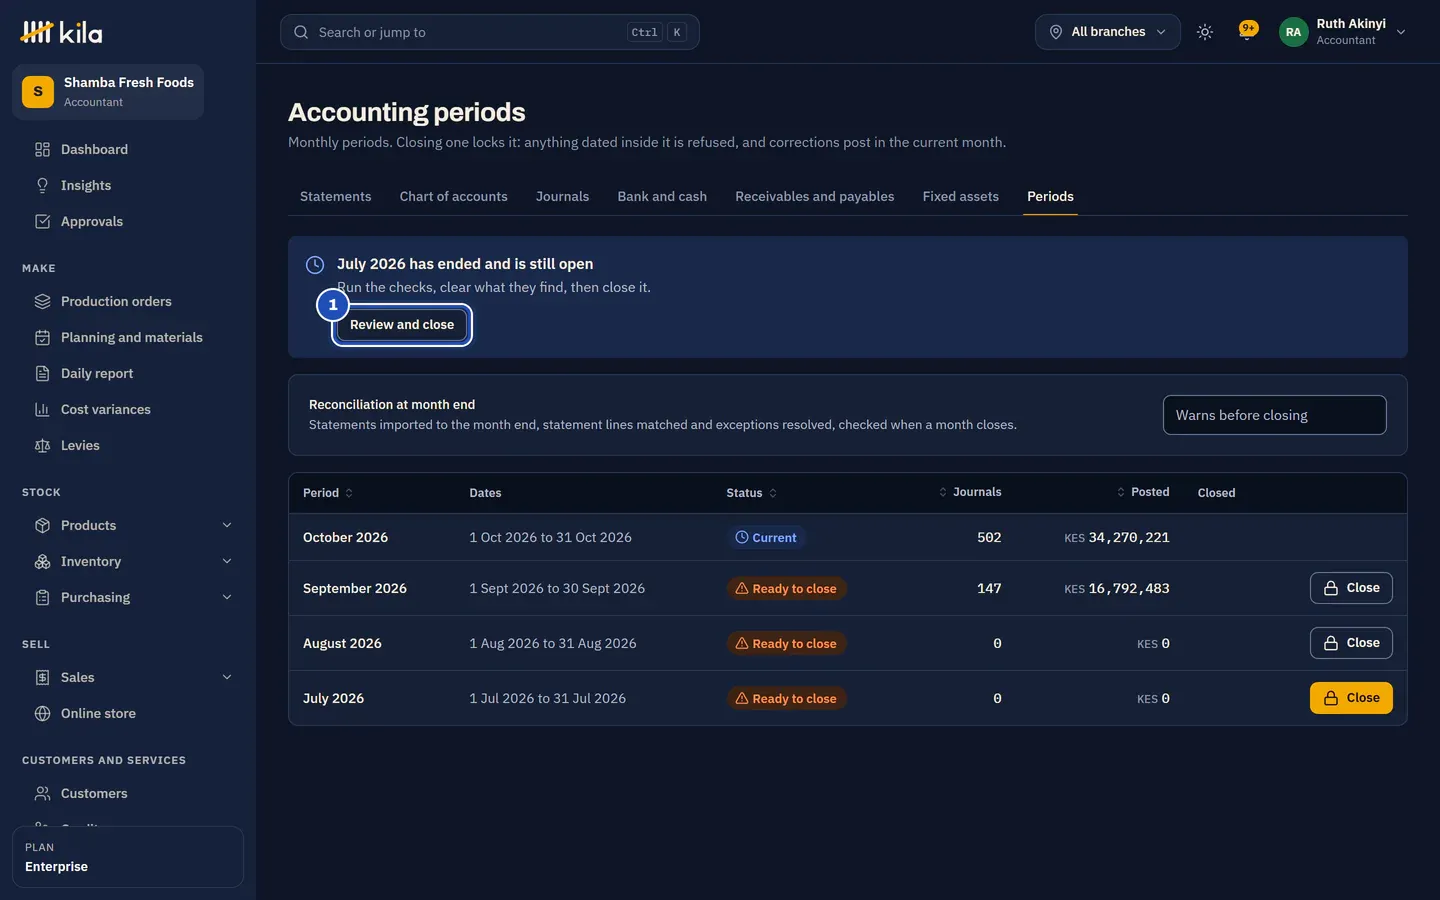Switch to the Chart of accounts tab

pyautogui.click(x=453, y=196)
